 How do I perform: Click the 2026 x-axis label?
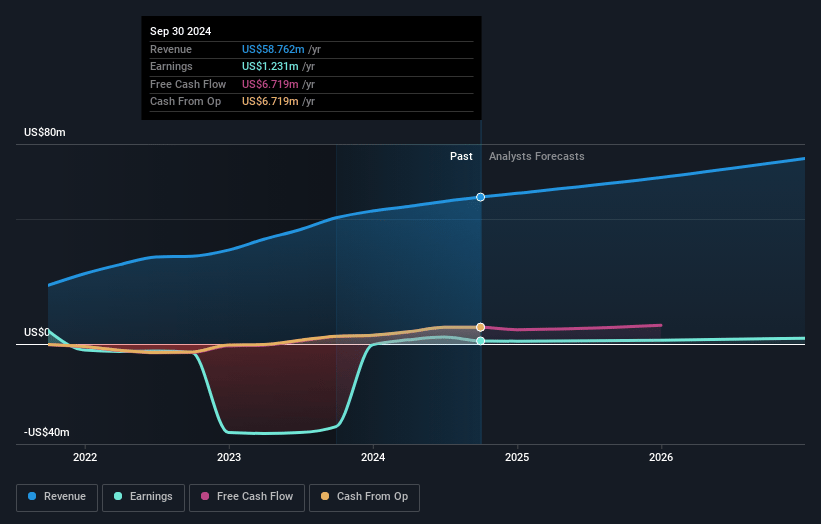(661, 457)
